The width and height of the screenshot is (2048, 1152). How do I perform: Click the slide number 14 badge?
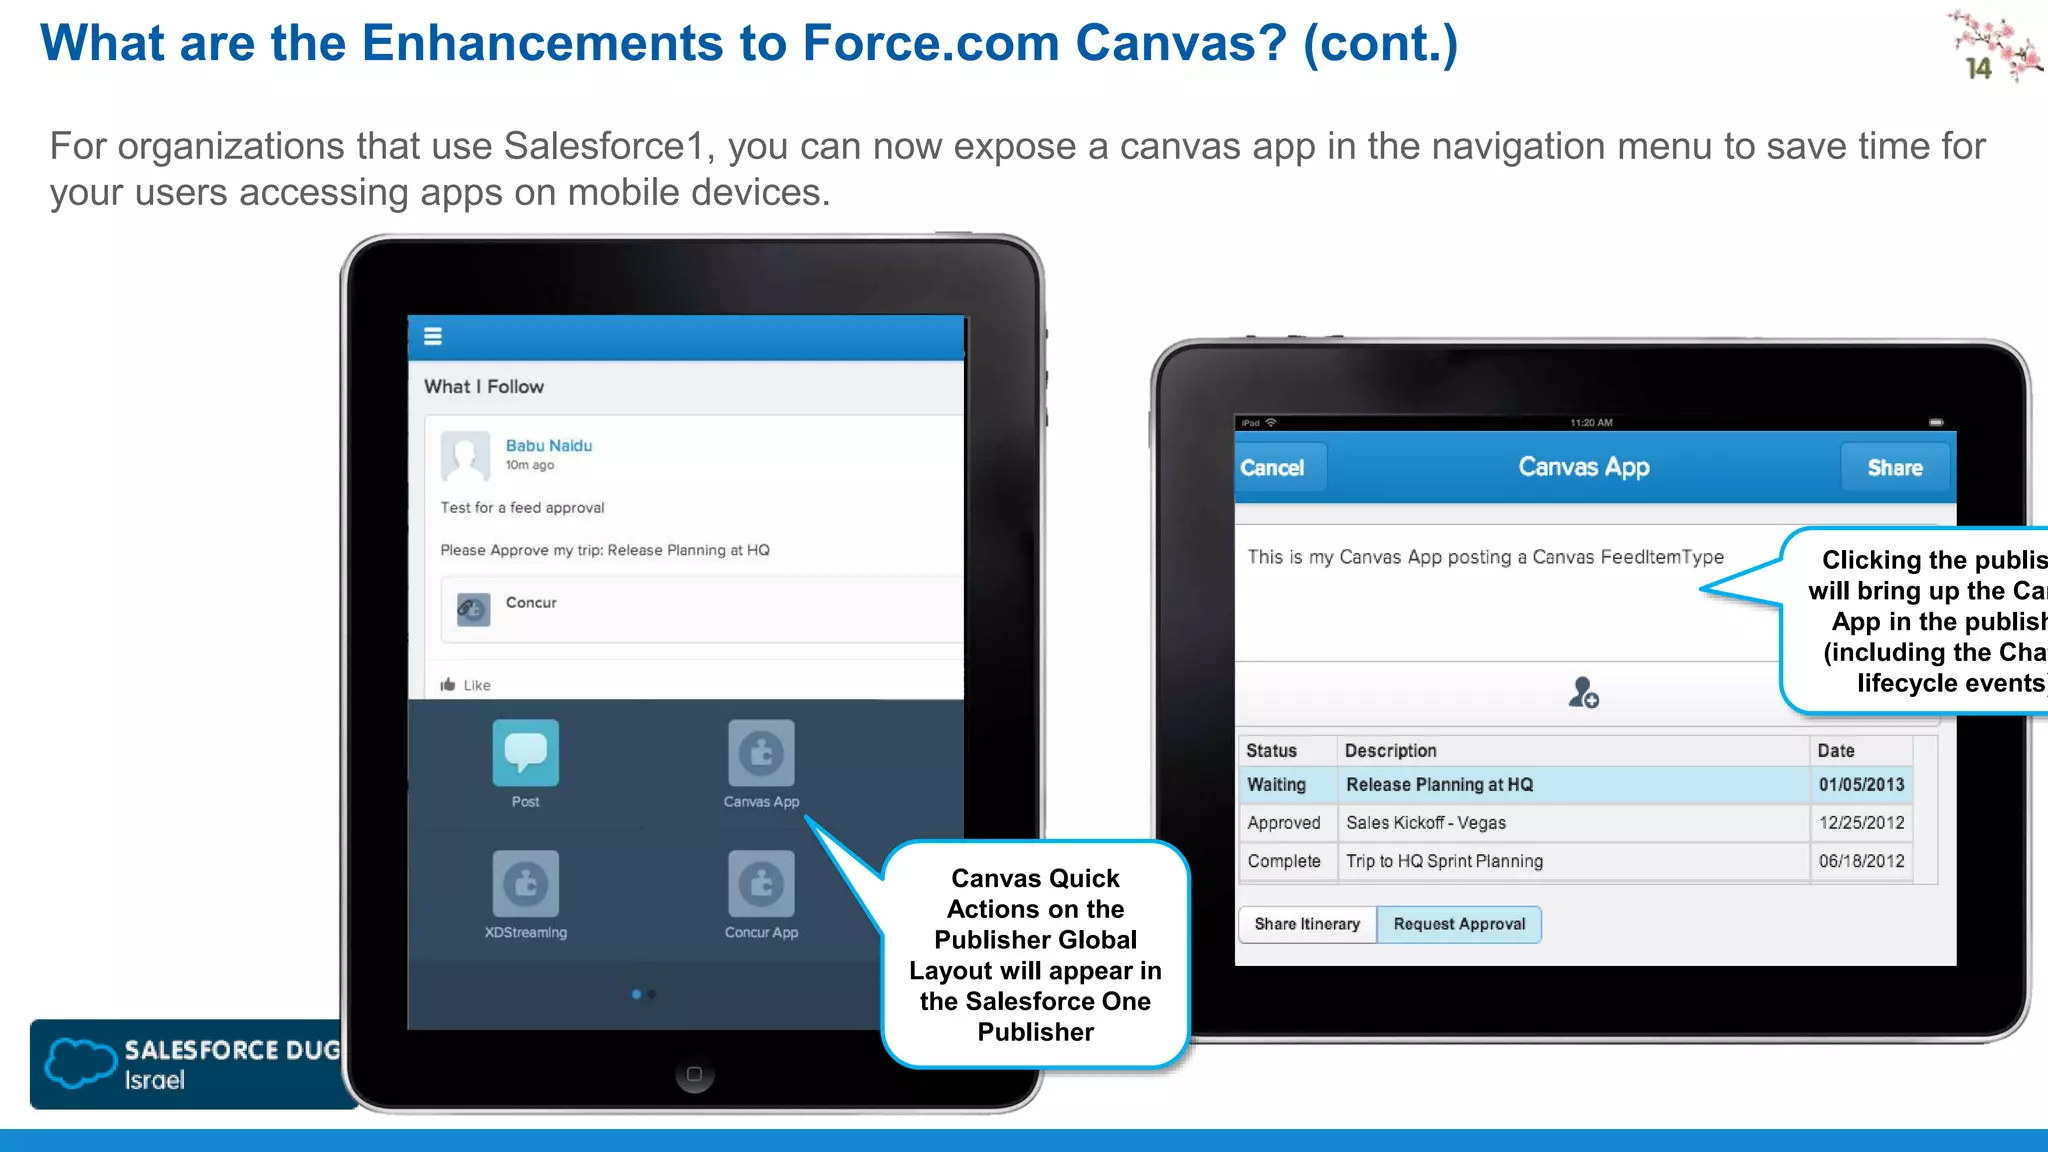pos(1978,68)
